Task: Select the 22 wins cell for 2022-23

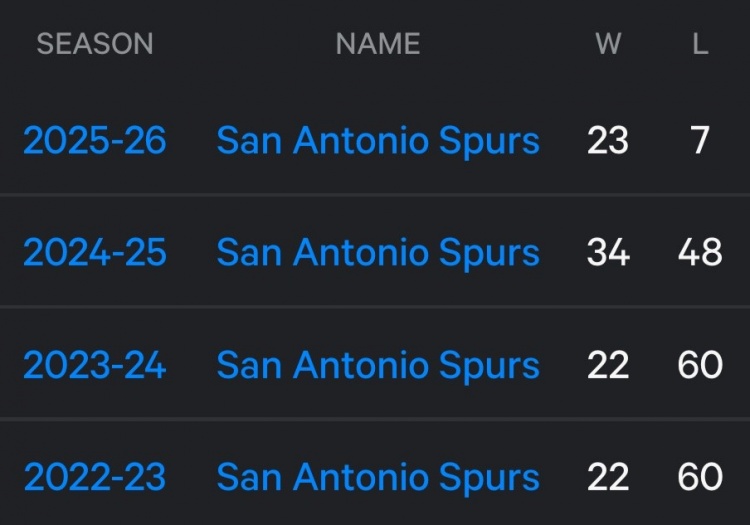Action: [608, 477]
